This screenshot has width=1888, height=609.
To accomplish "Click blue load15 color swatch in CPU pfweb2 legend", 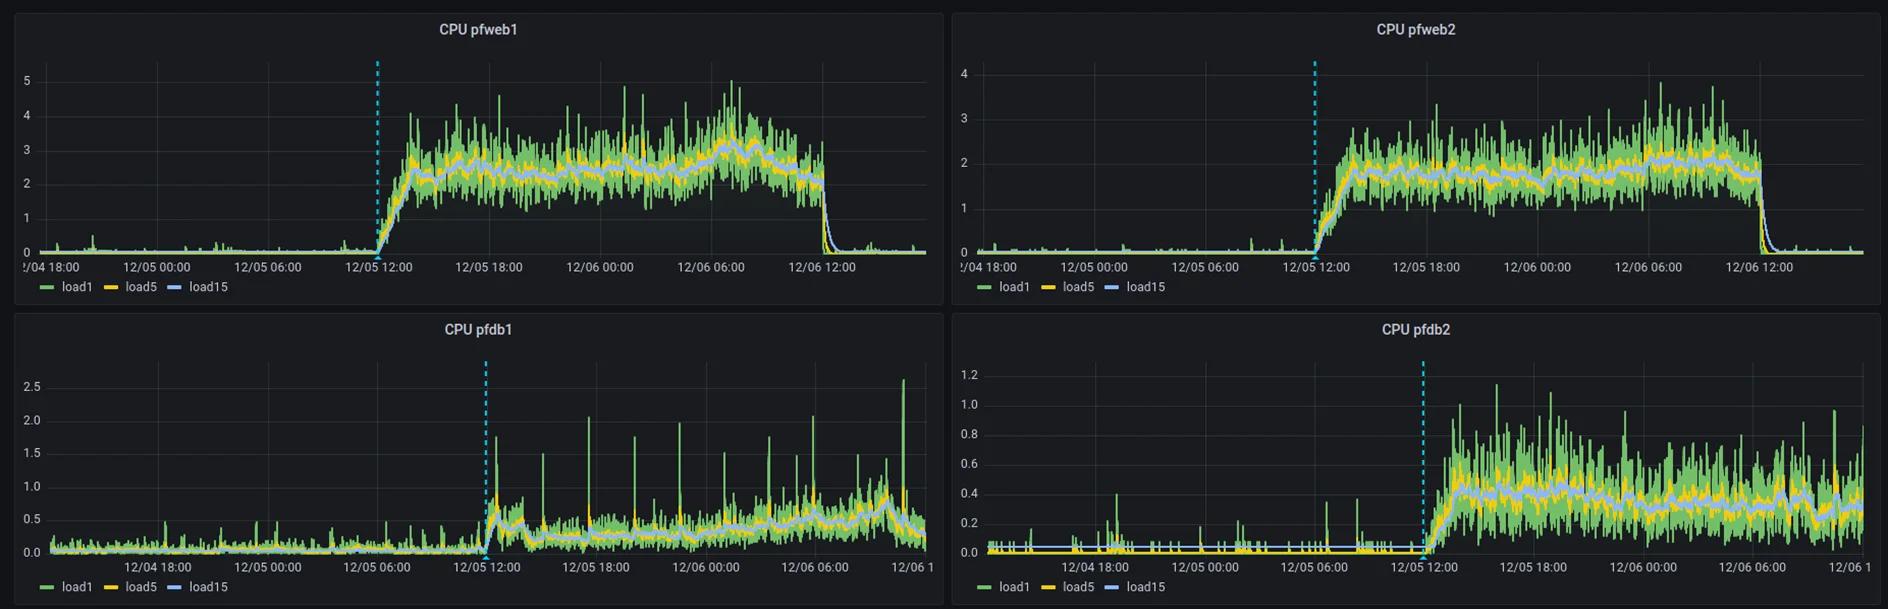I will tap(1111, 287).
